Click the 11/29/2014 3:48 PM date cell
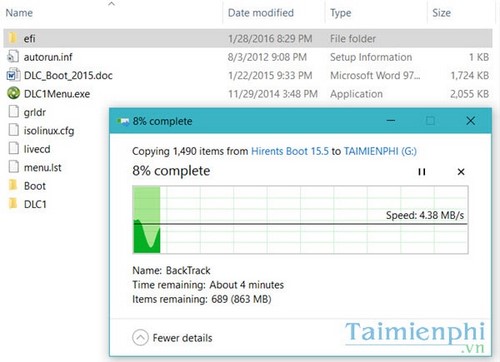This screenshot has height=362, width=500. (x=273, y=94)
